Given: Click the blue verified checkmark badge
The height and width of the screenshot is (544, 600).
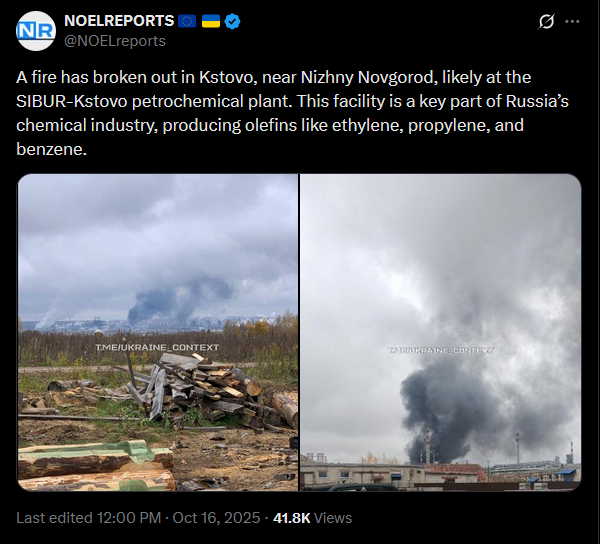Looking at the screenshot, I should pos(232,21).
